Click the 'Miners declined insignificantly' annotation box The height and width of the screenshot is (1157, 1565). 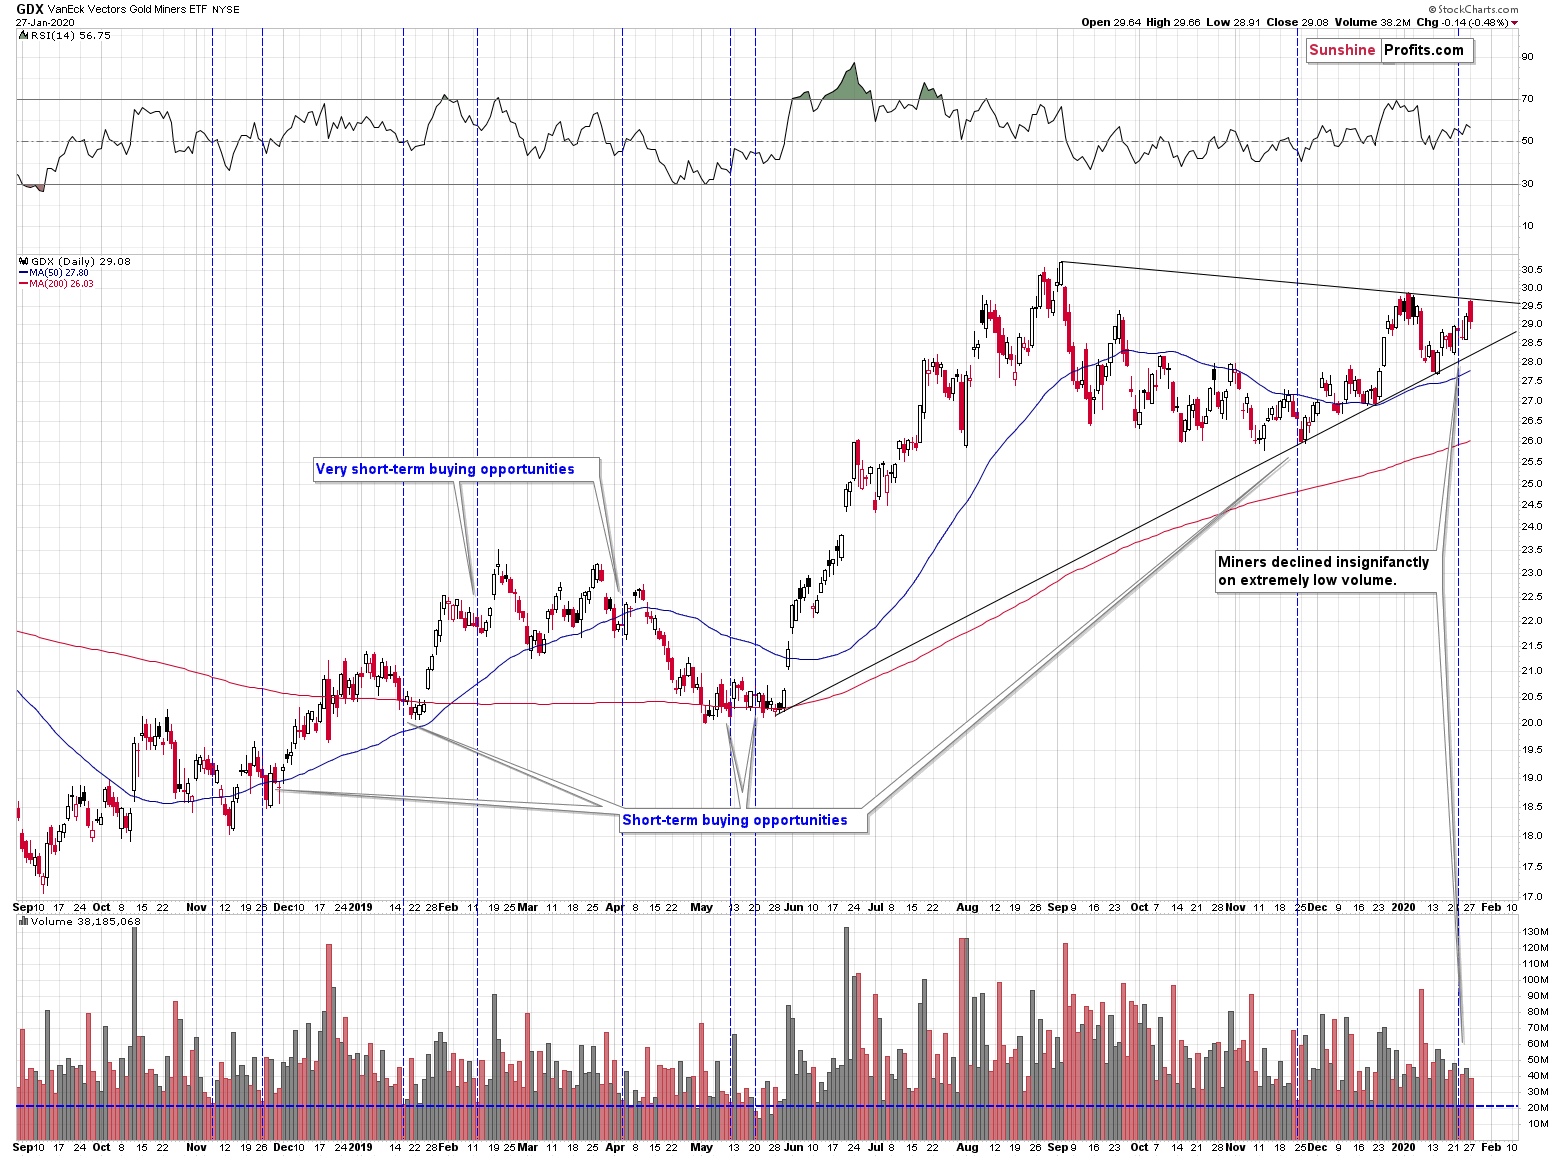tap(1324, 571)
